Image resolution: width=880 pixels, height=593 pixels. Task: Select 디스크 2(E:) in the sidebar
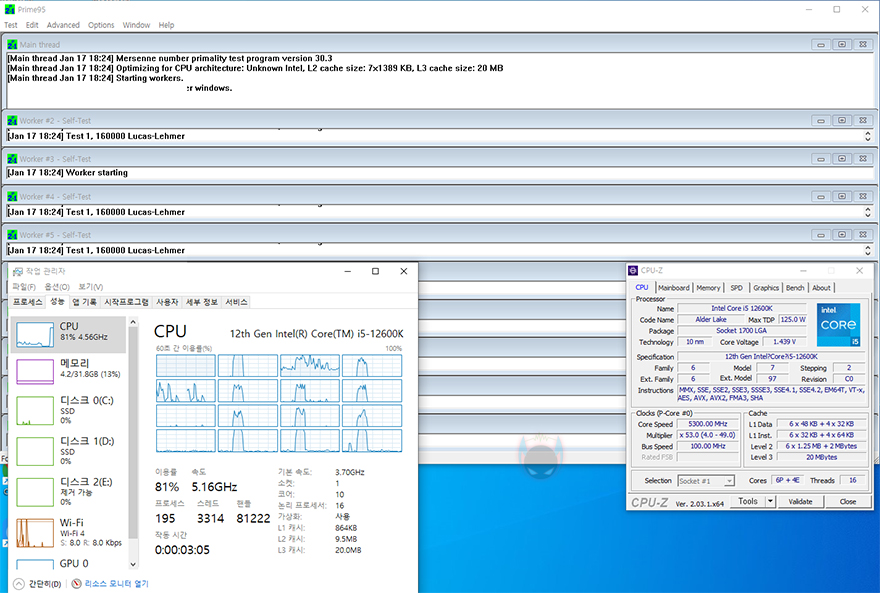click(x=68, y=491)
